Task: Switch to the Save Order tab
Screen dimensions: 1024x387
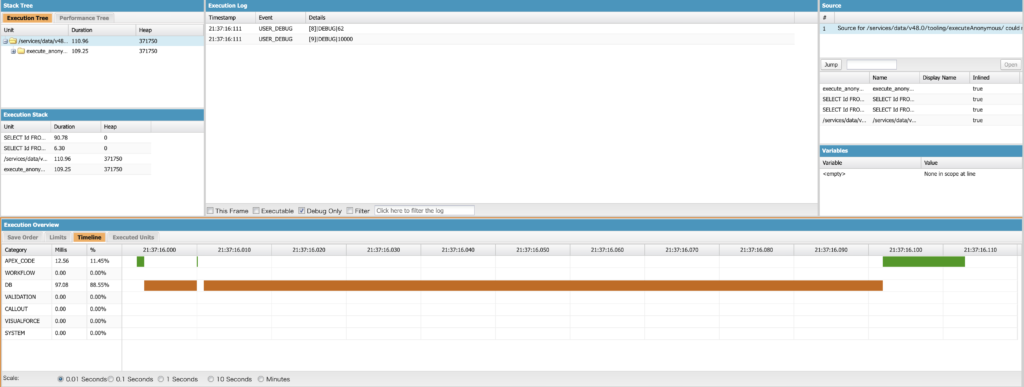Action: (x=23, y=237)
